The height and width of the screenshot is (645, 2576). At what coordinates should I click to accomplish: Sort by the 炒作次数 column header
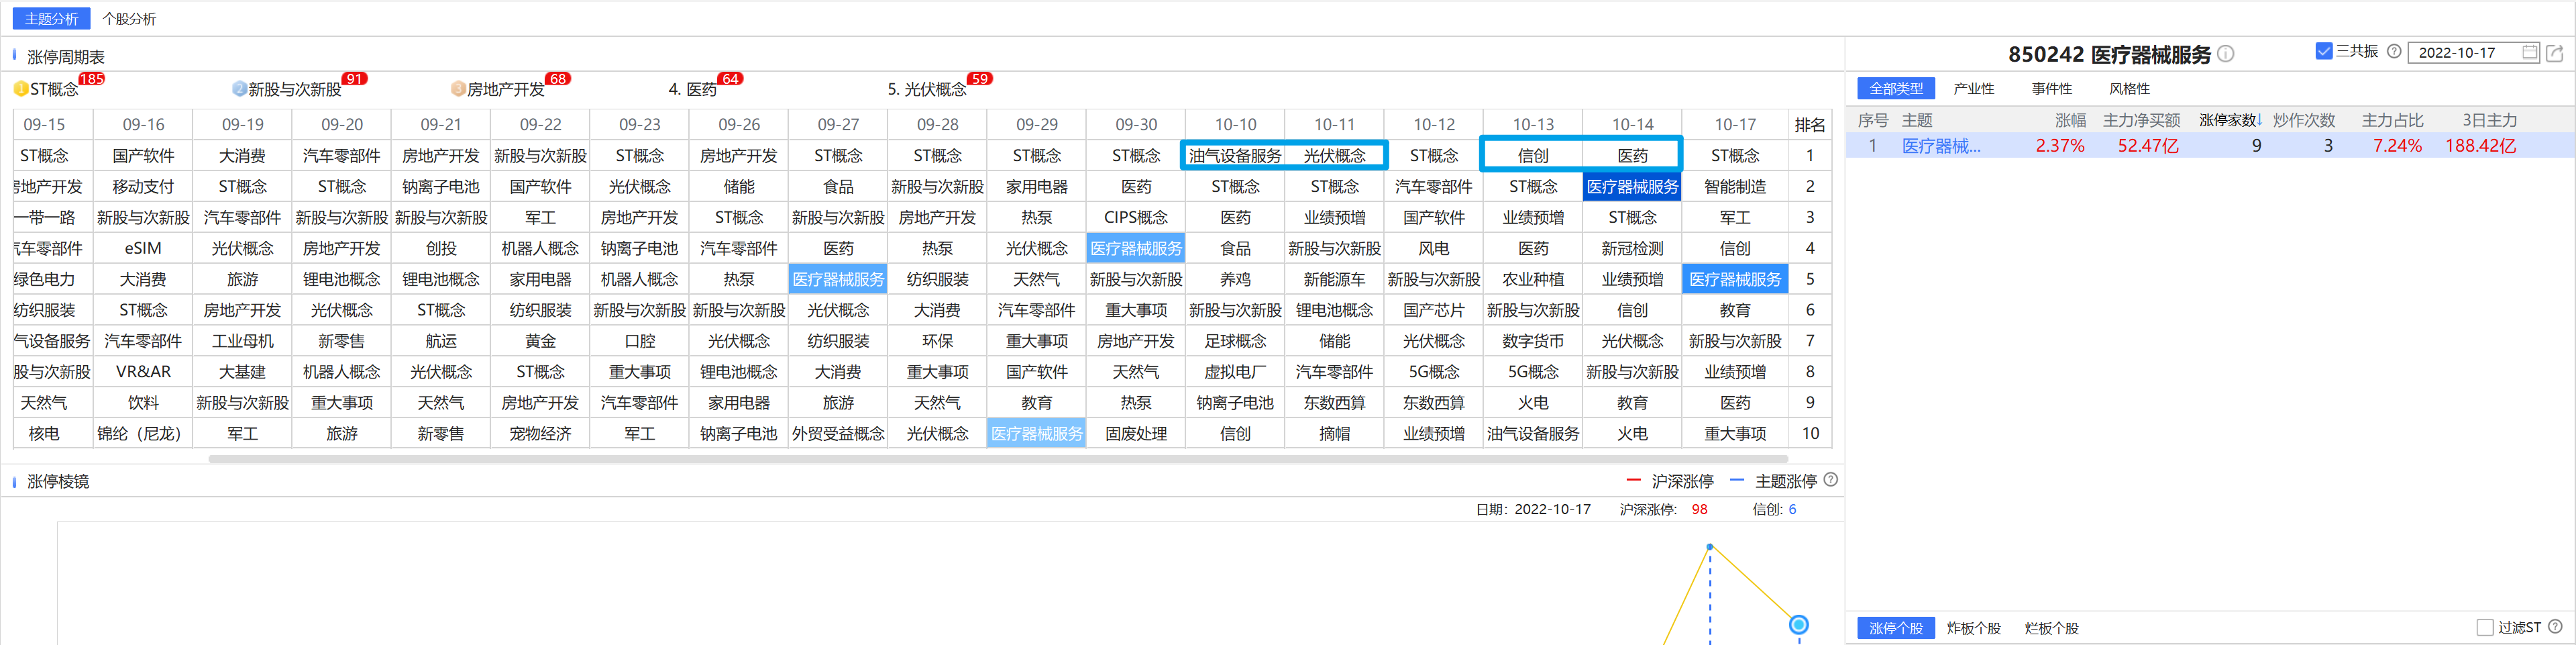pos(2303,120)
